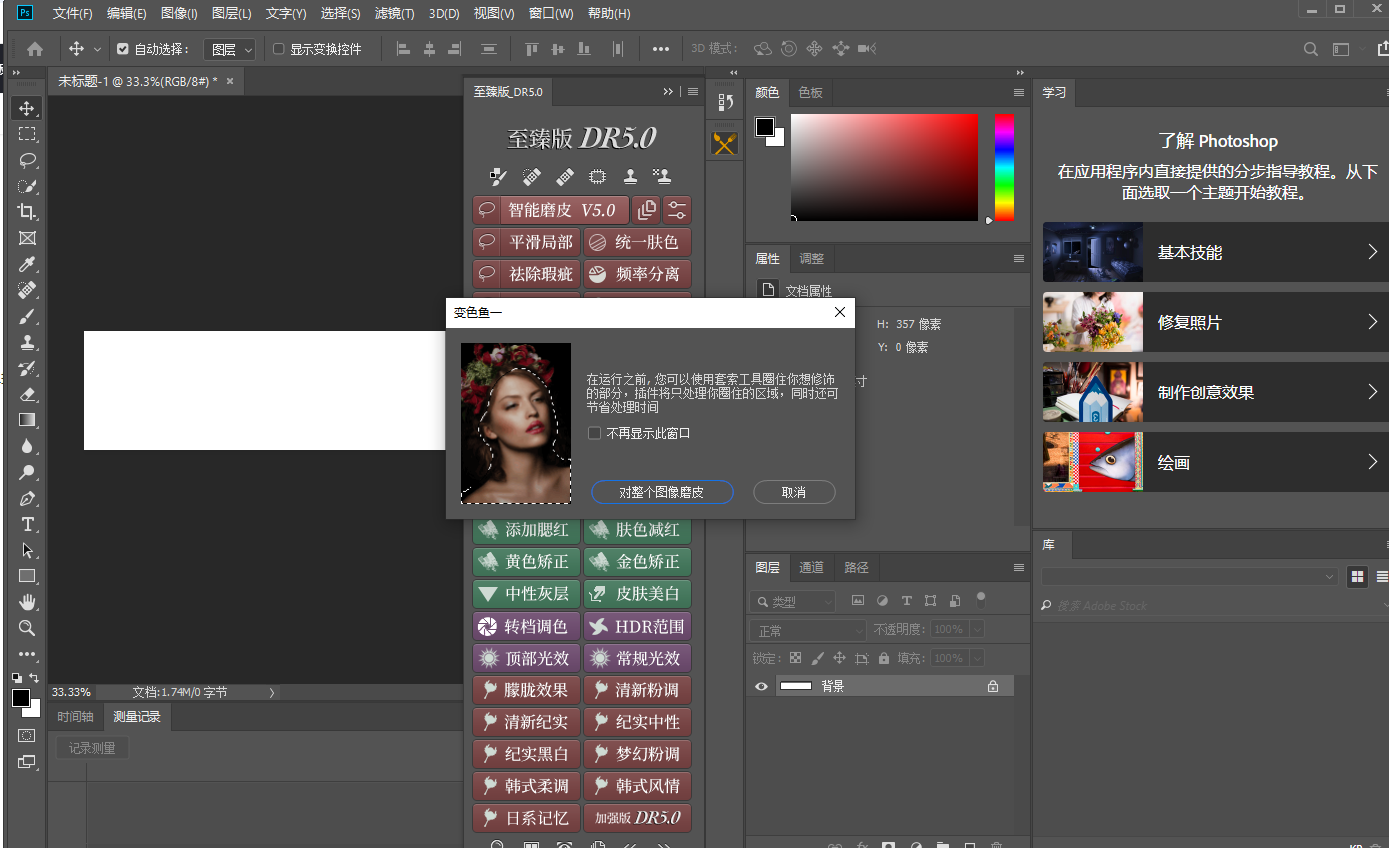Click the Home icon in options bar

pos(35,48)
